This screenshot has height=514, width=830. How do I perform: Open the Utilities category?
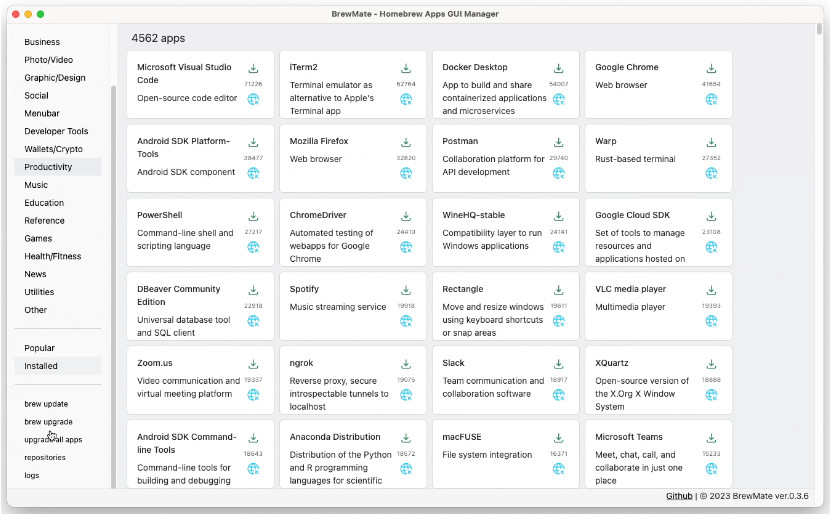pyautogui.click(x=39, y=292)
